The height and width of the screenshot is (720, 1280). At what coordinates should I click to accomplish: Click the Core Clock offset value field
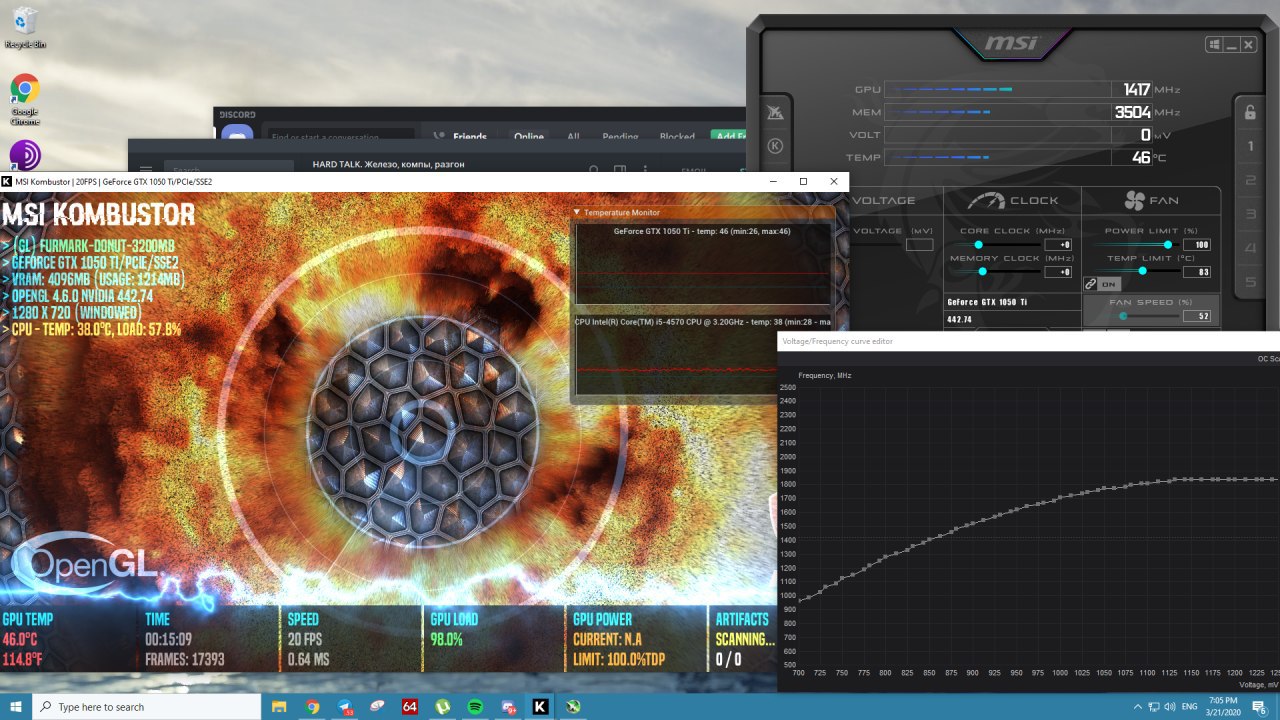tap(1058, 245)
